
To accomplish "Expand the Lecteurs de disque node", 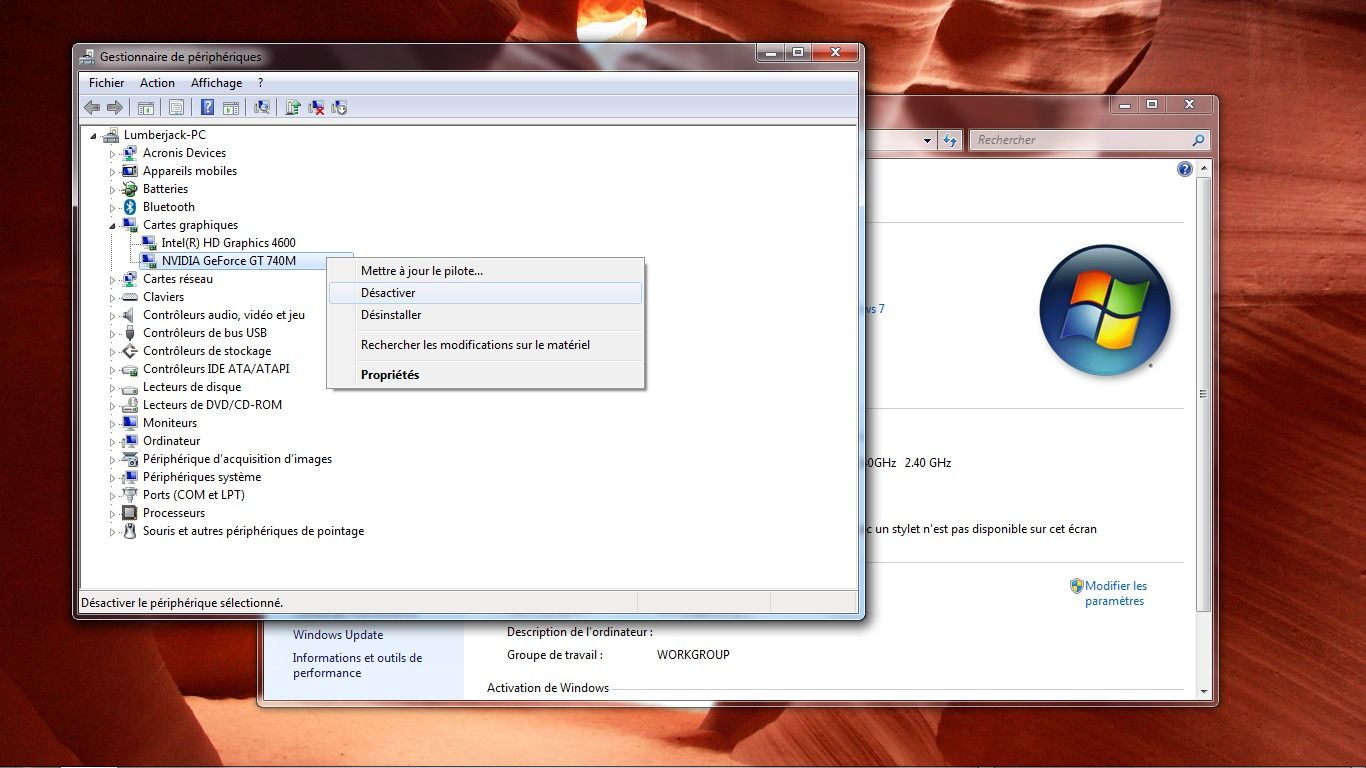I will coord(113,388).
